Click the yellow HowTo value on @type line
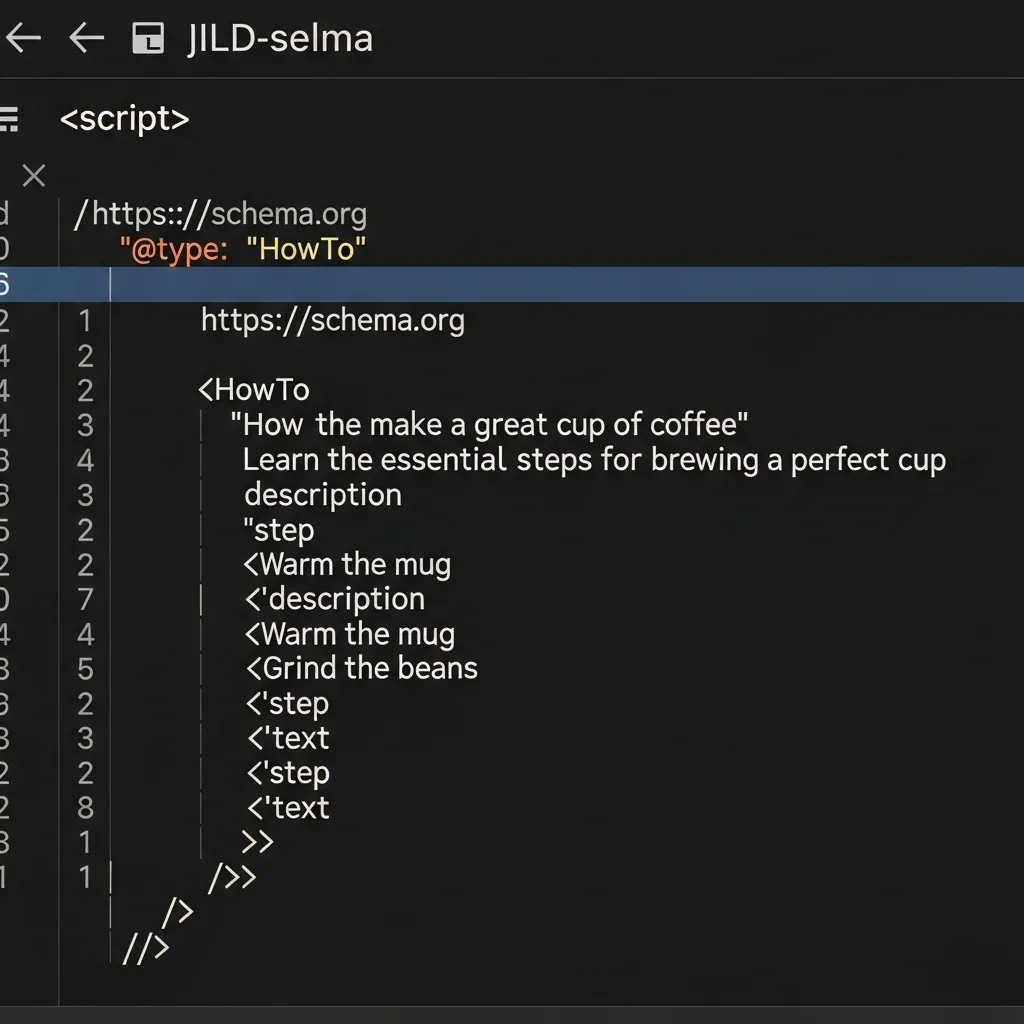Screen dimensions: 1024x1024 click(305, 249)
